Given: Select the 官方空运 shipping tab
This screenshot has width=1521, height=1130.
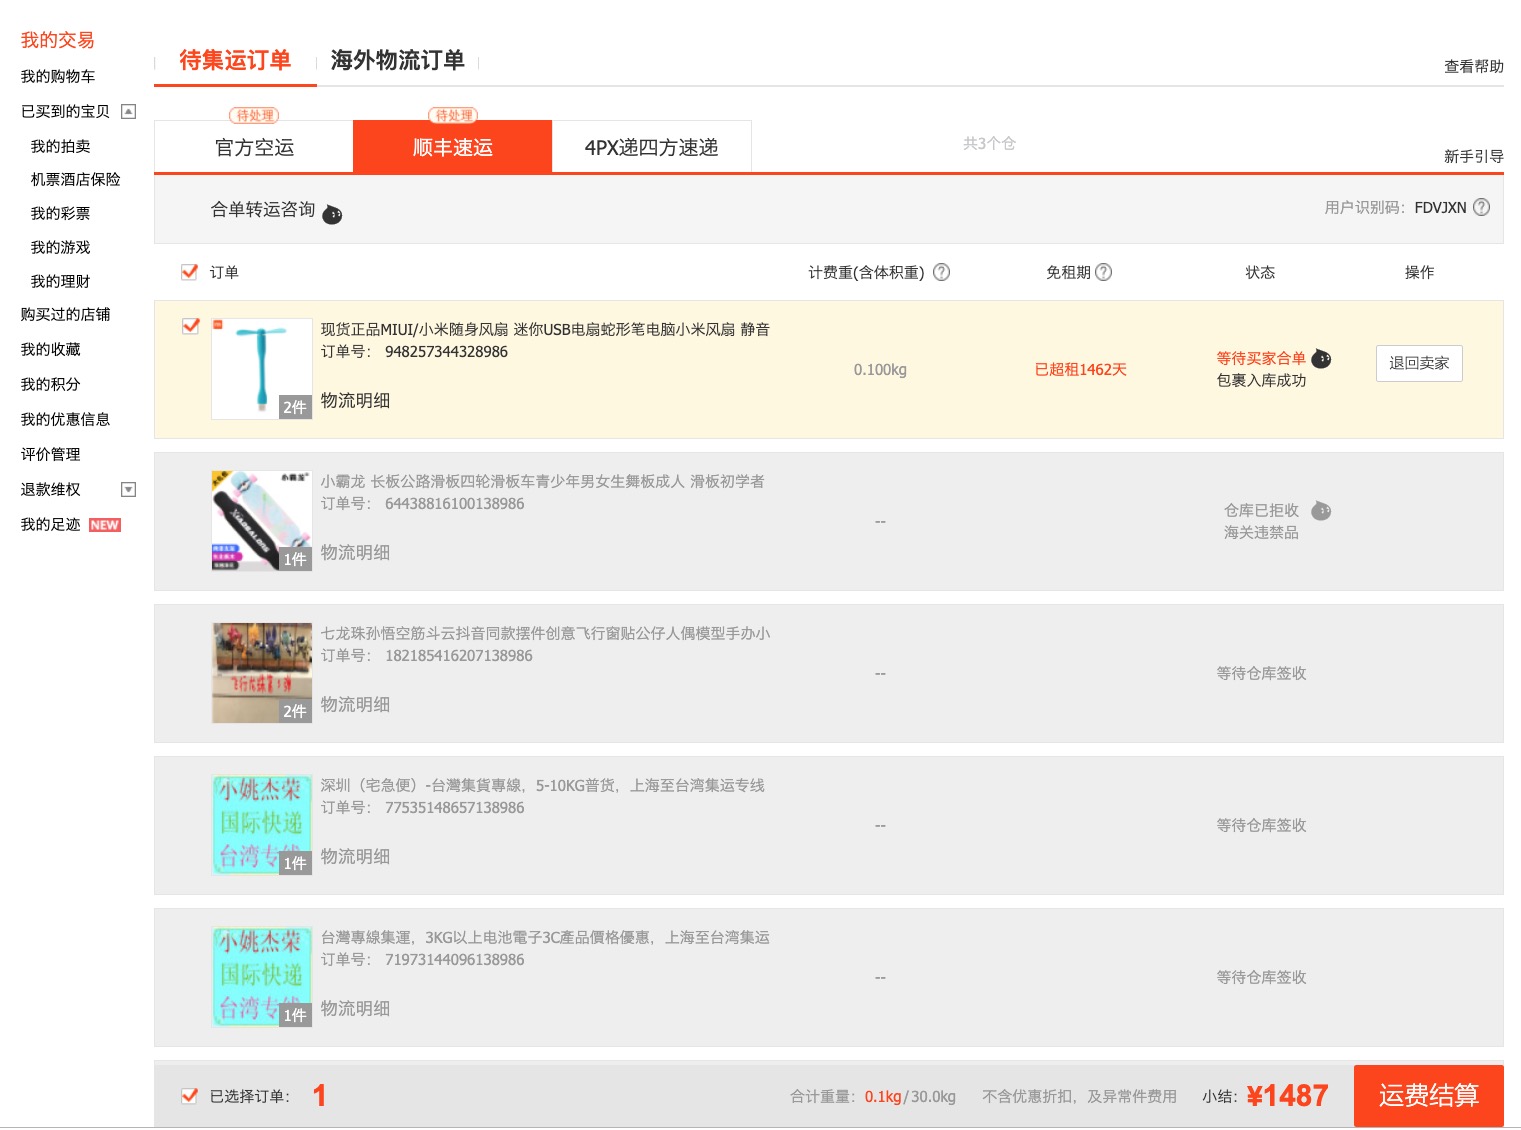Looking at the screenshot, I should pyautogui.click(x=254, y=148).
